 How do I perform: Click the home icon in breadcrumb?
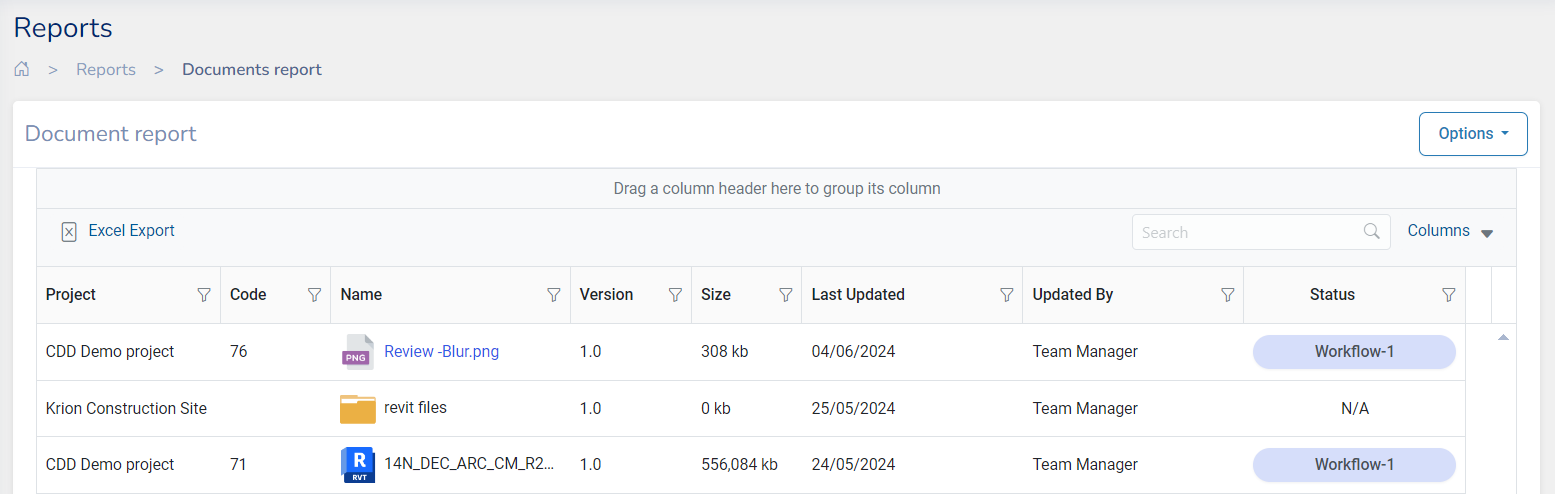tap(22, 70)
